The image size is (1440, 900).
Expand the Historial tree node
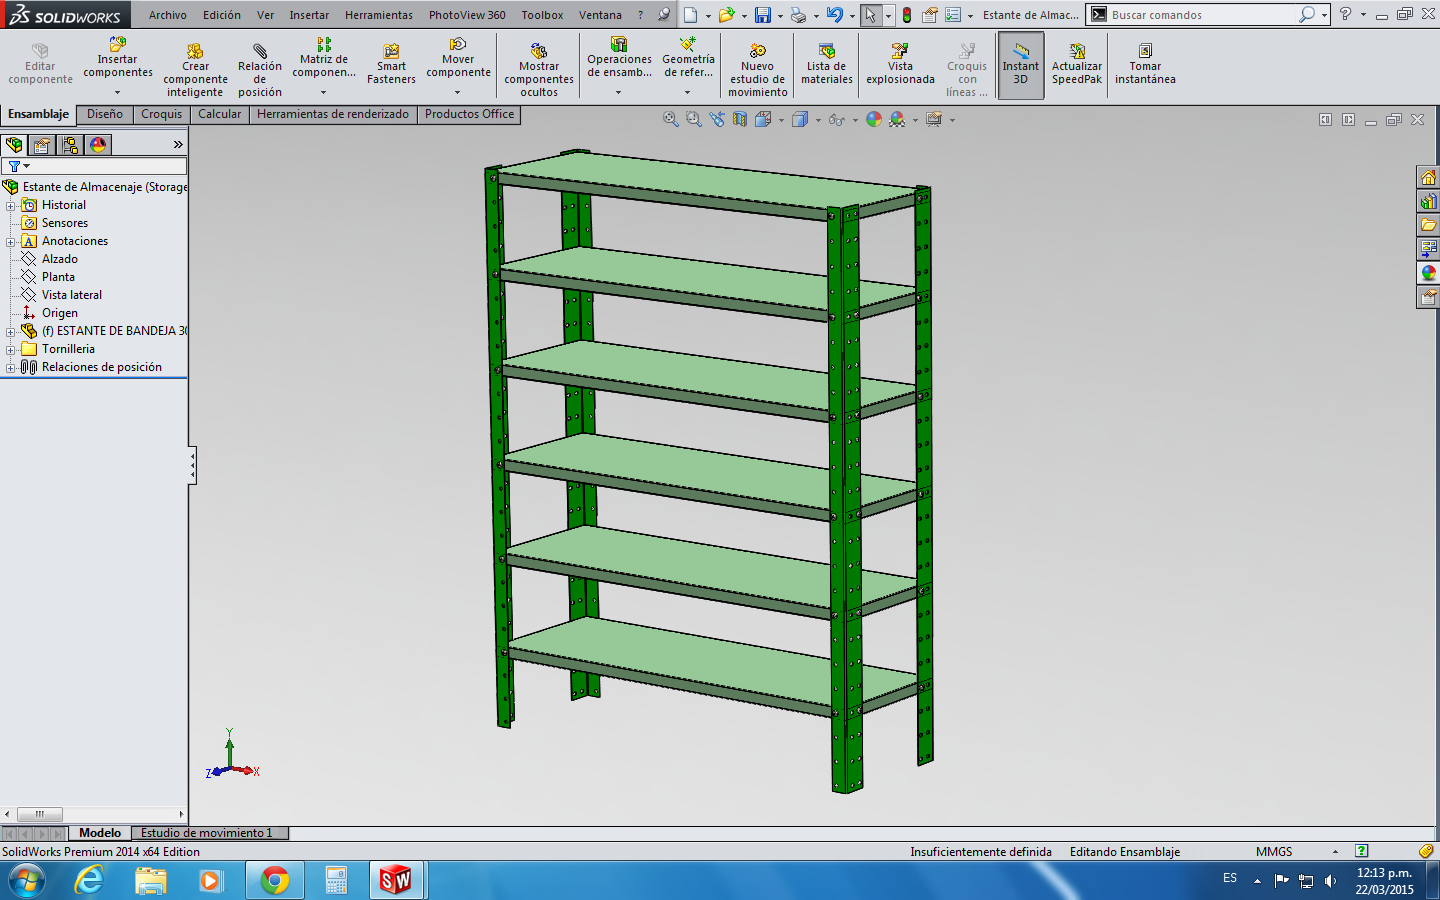(x=10, y=205)
